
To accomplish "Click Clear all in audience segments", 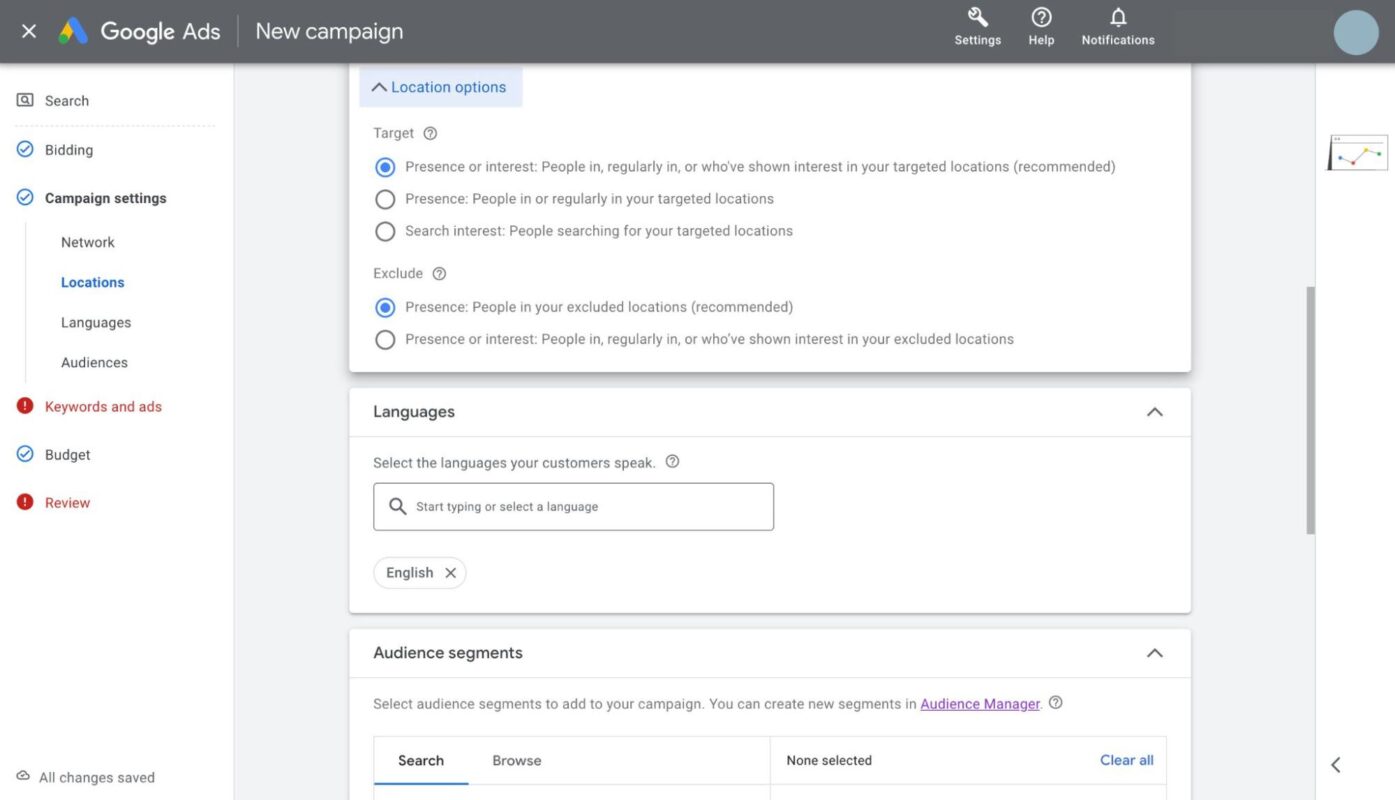I will (1126, 760).
